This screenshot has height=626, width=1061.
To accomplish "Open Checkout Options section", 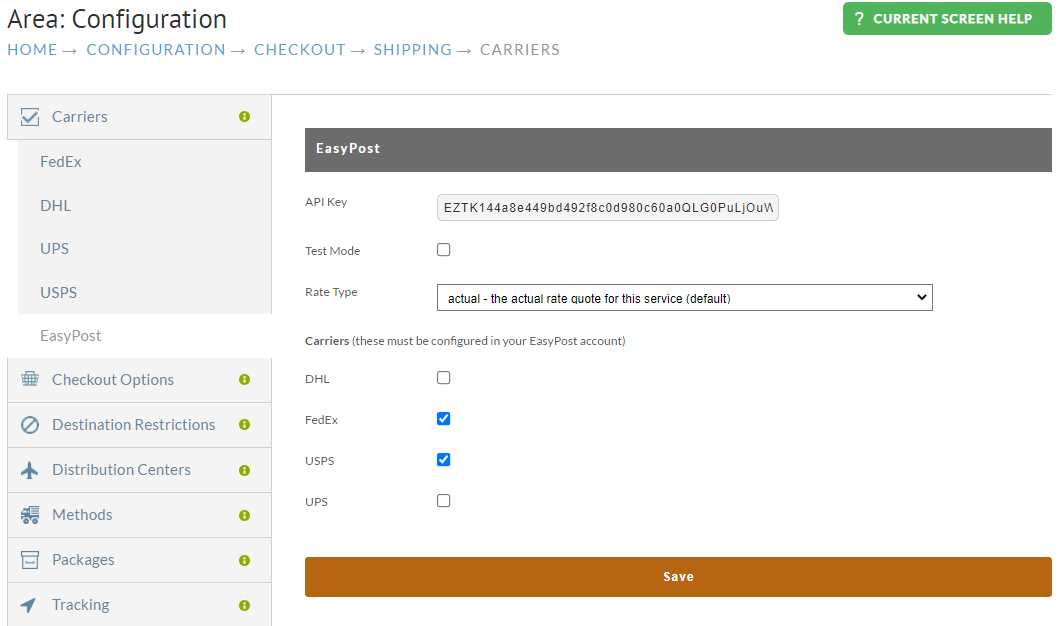I will [x=139, y=380].
